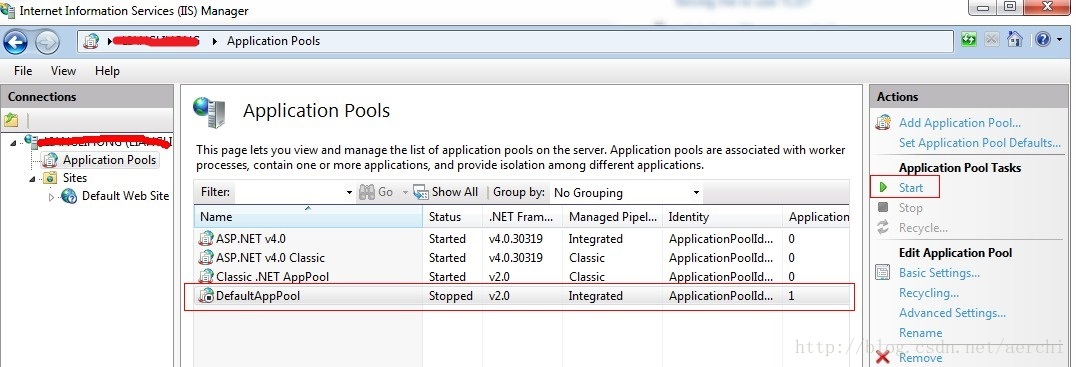Viewport: 1076px width, 367px height.
Task: Go to Home via the house icon
Action: (x=1015, y=39)
